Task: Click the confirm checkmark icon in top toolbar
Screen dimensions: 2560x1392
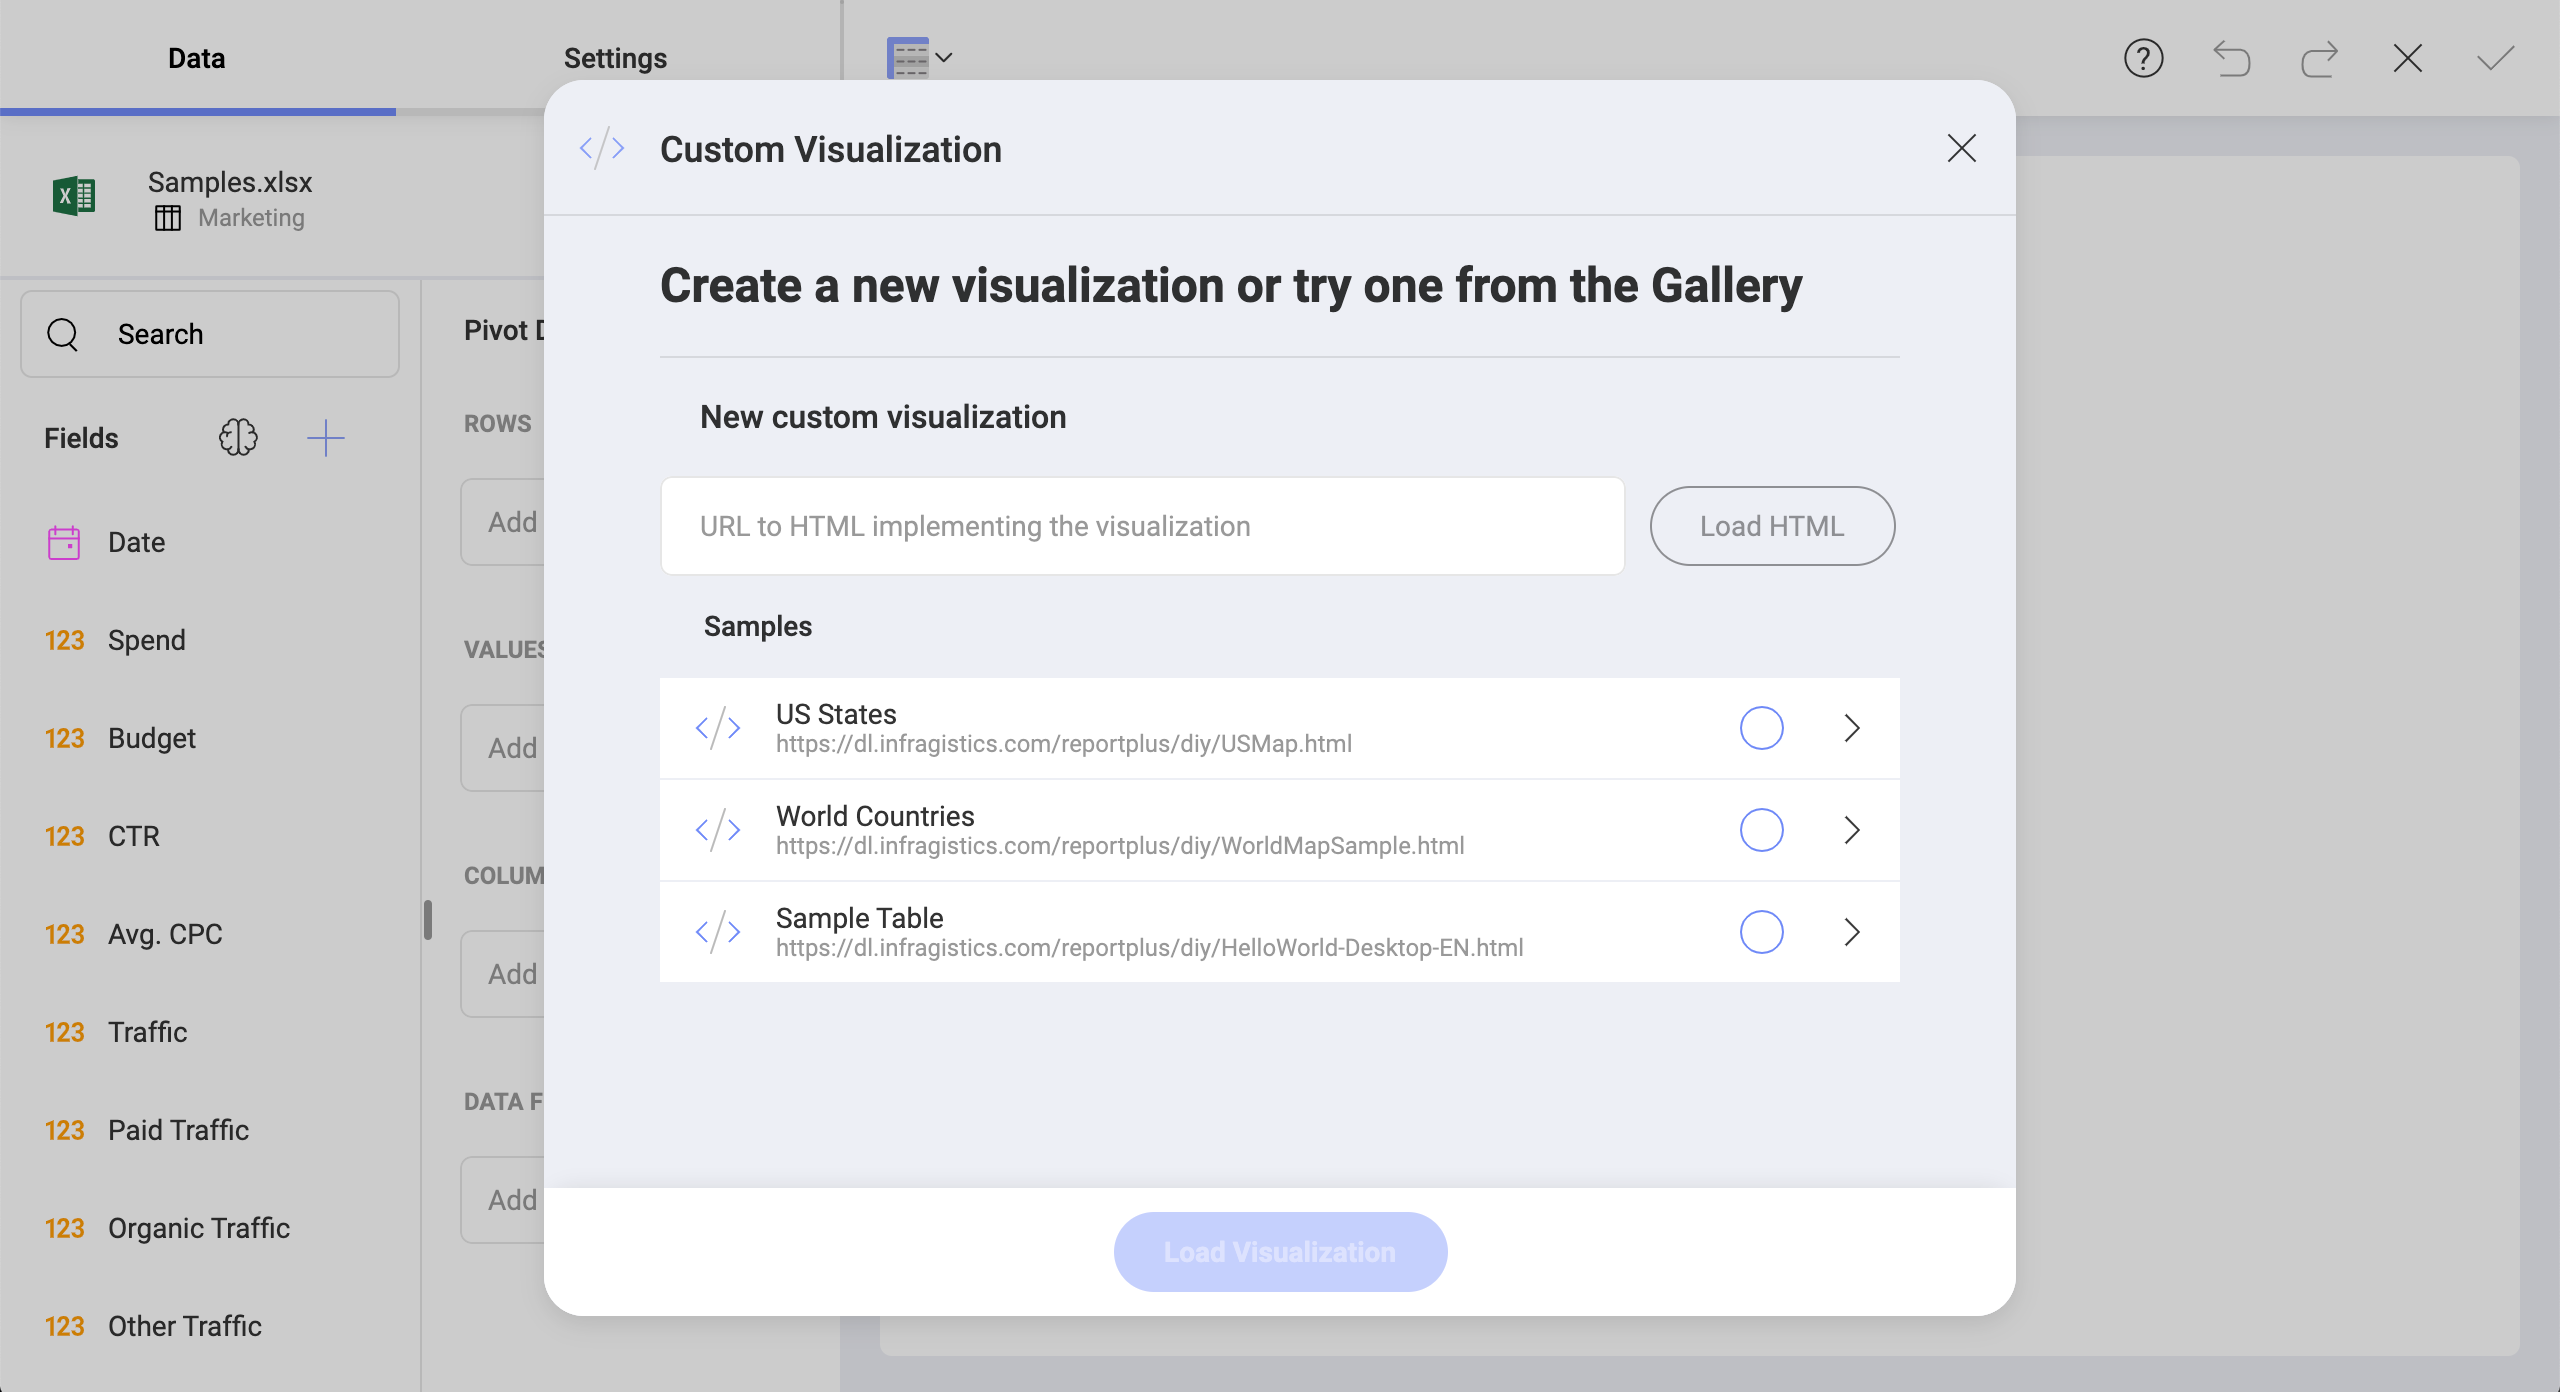Action: coord(2495,58)
